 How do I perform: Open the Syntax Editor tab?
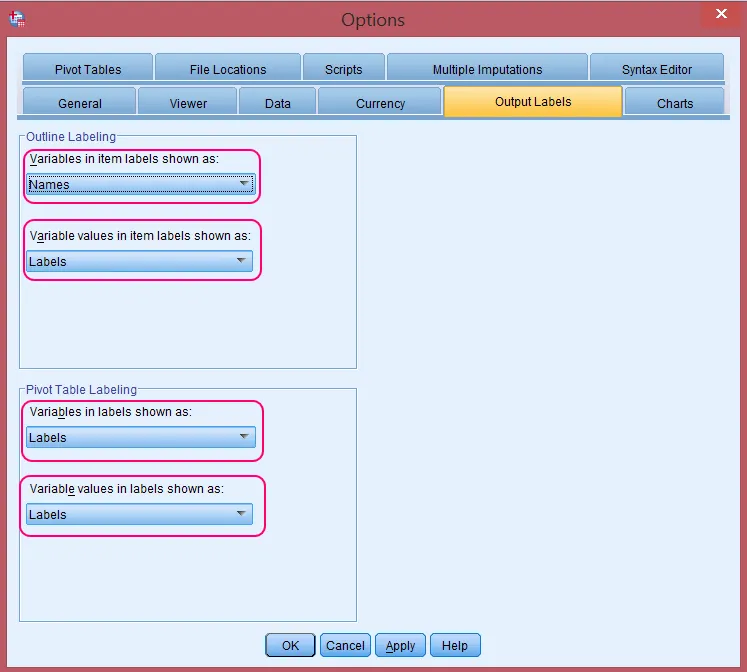656,69
